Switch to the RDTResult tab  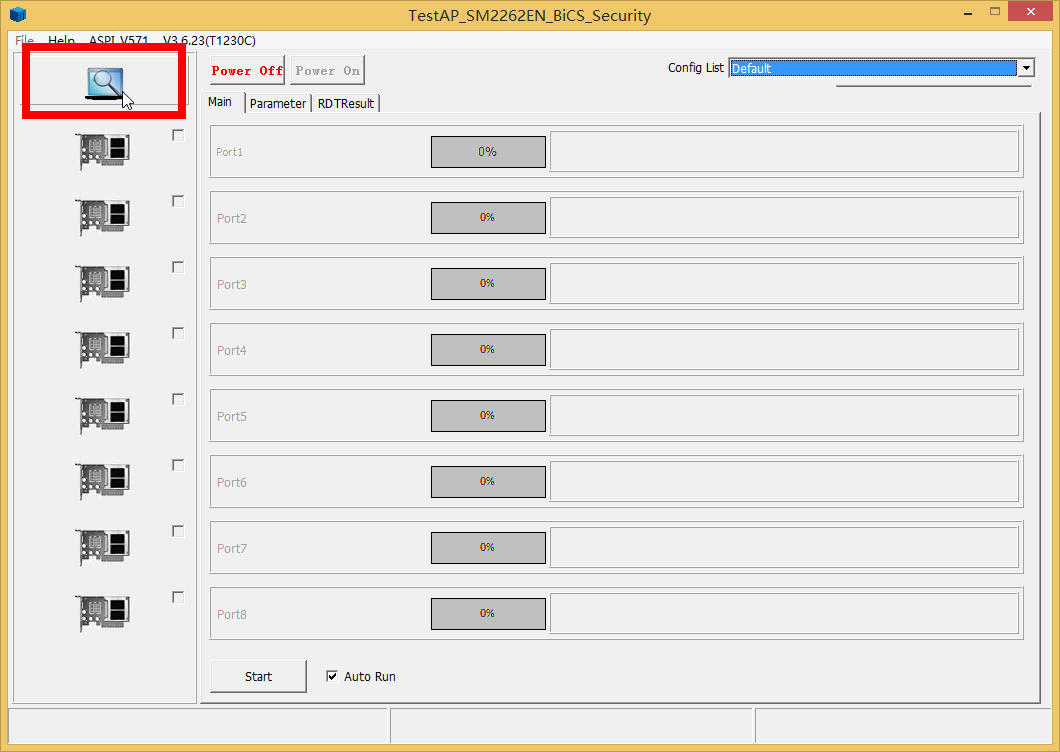(x=346, y=104)
